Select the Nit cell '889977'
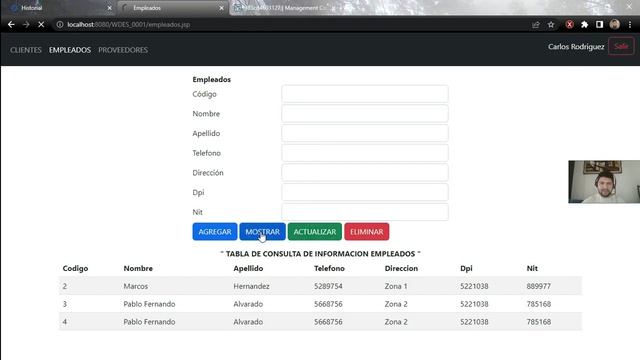640x360 pixels. 538,286
